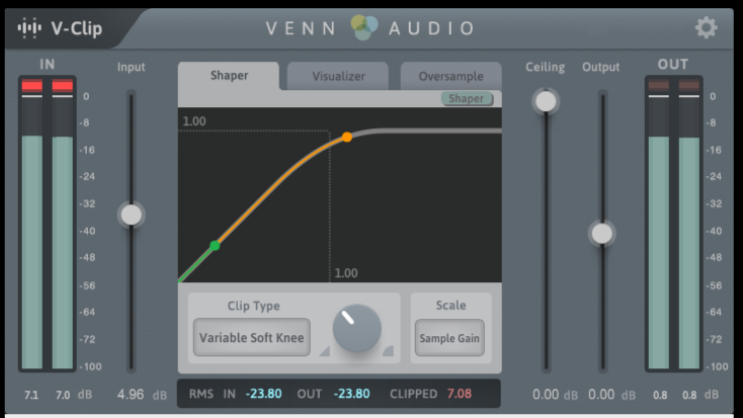The height and width of the screenshot is (418, 743).
Task: Click the Venn Audio circles logo
Action: (x=365, y=28)
